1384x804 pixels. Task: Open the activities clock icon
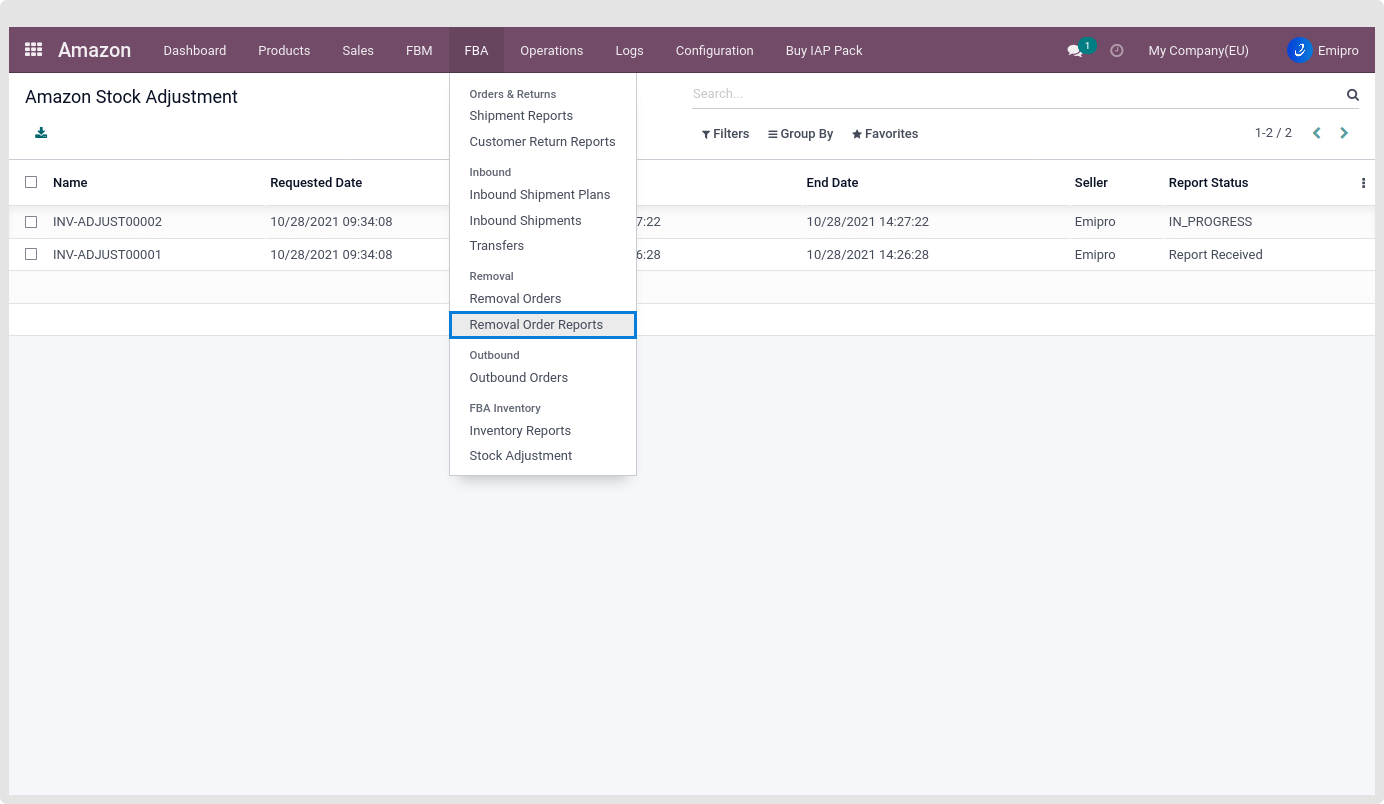1117,51
